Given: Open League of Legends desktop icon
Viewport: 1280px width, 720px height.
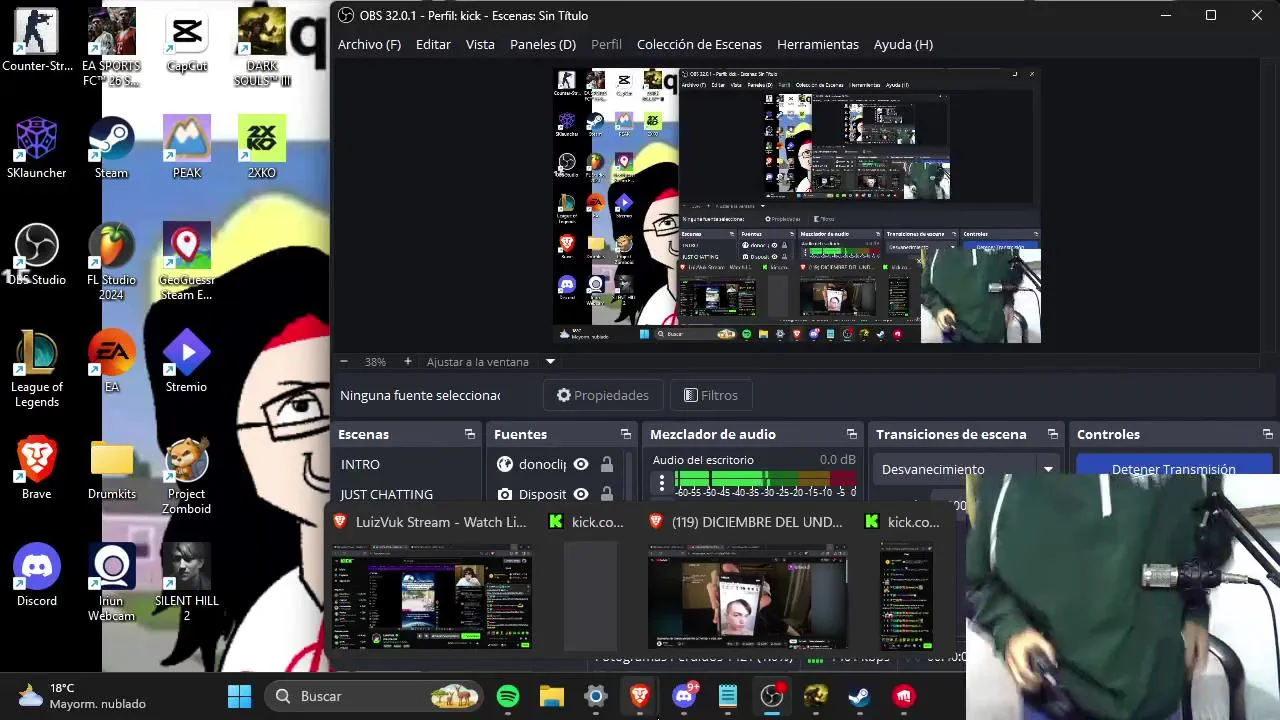Looking at the screenshot, I should [x=37, y=369].
